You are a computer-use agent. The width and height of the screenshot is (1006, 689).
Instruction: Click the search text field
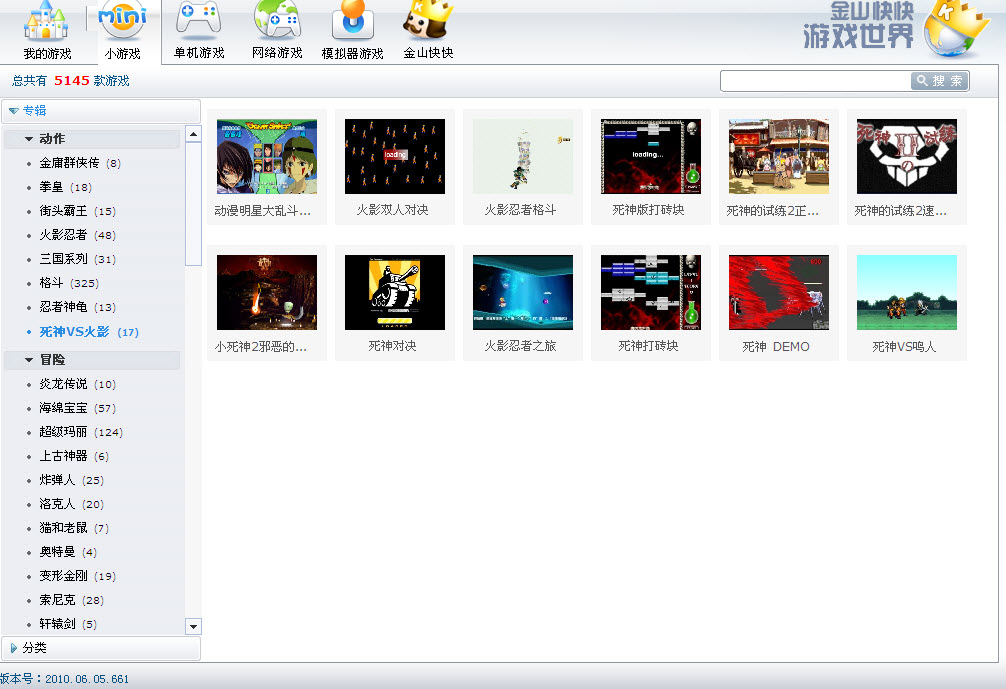coord(815,81)
